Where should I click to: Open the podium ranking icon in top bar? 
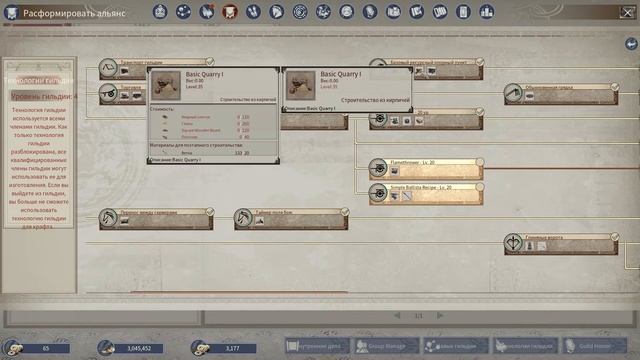(487, 12)
